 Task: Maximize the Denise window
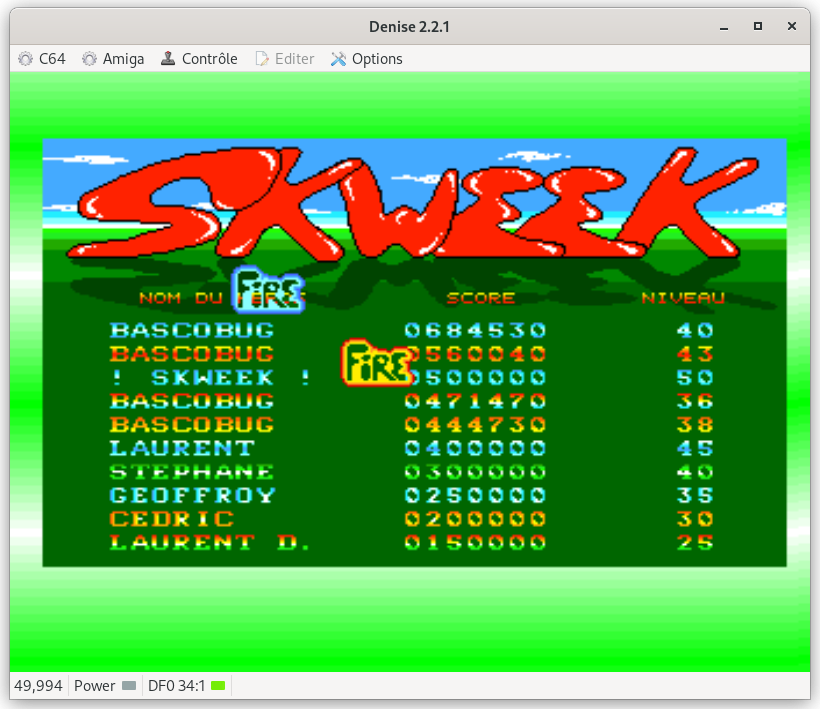pyautogui.click(x=758, y=26)
